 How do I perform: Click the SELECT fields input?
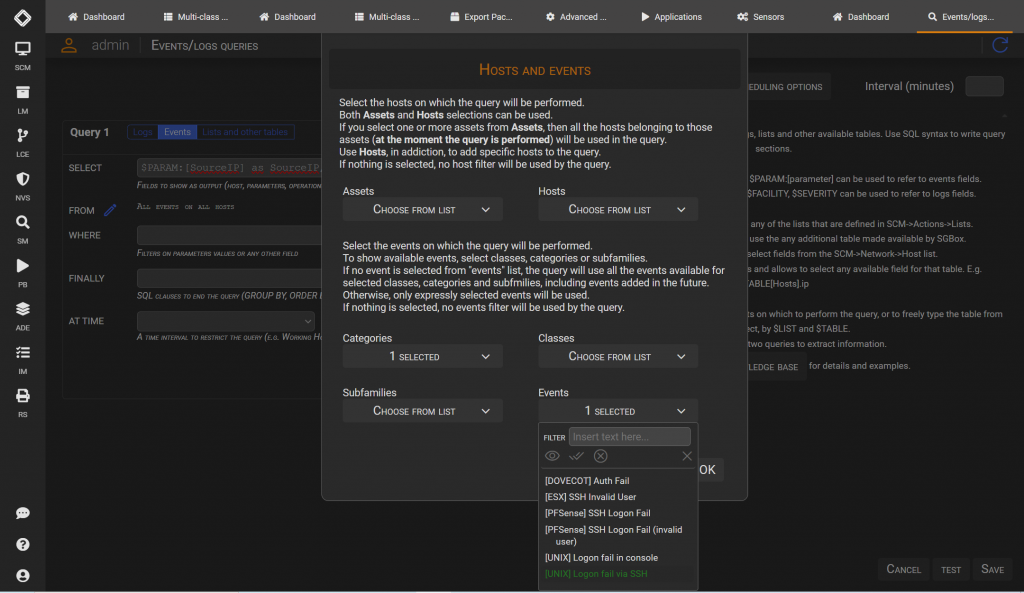click(229, 168)
